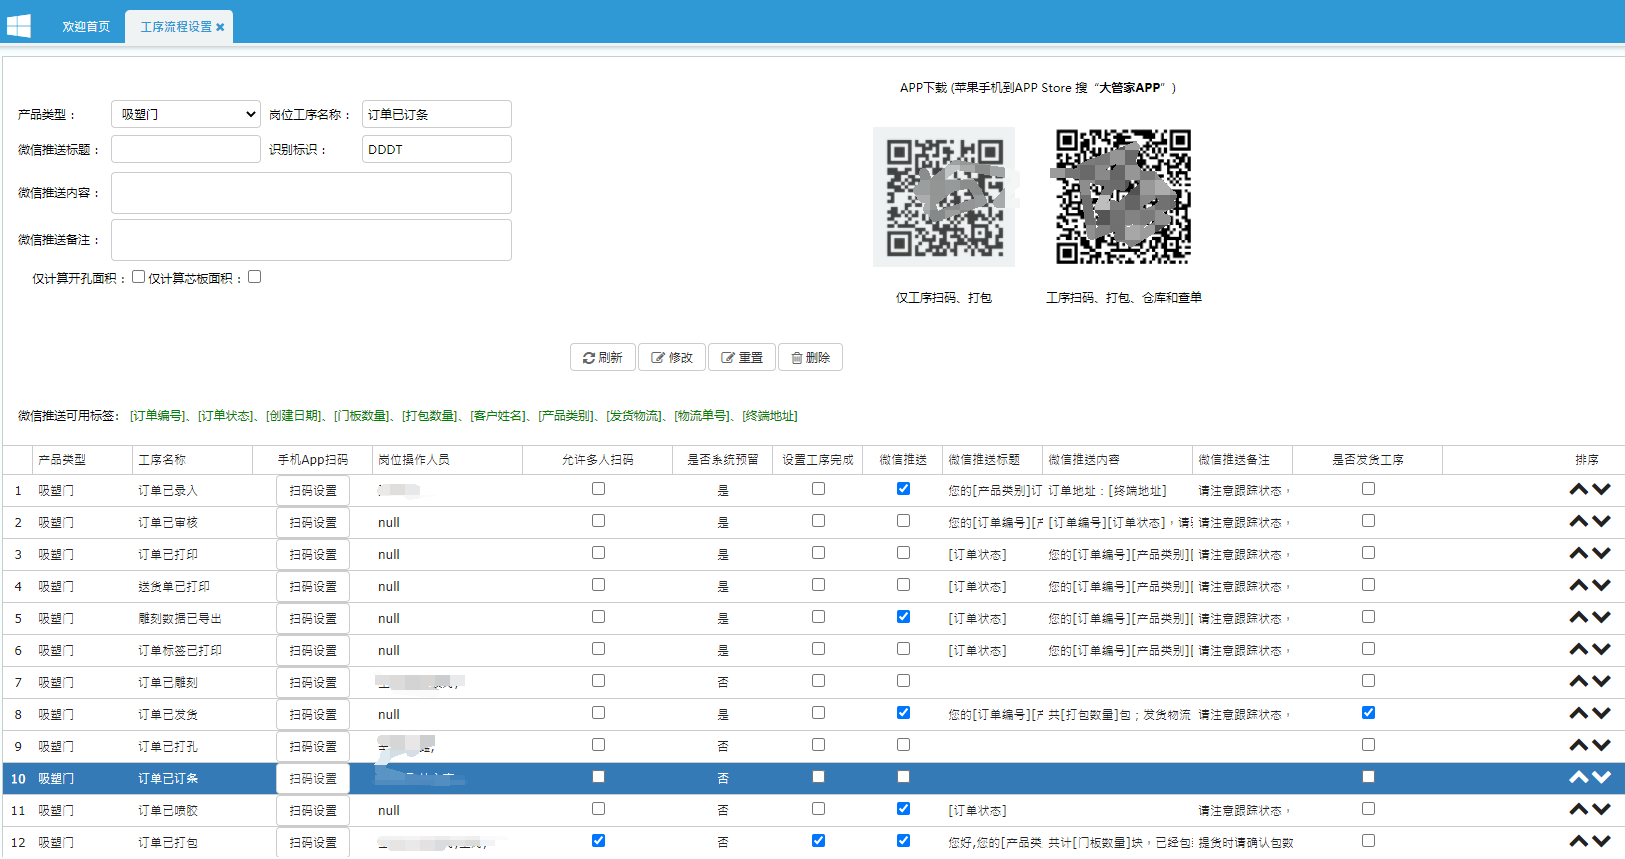Toggle 仅计算芯板面积 checkbox

click(x=254, y=277)
